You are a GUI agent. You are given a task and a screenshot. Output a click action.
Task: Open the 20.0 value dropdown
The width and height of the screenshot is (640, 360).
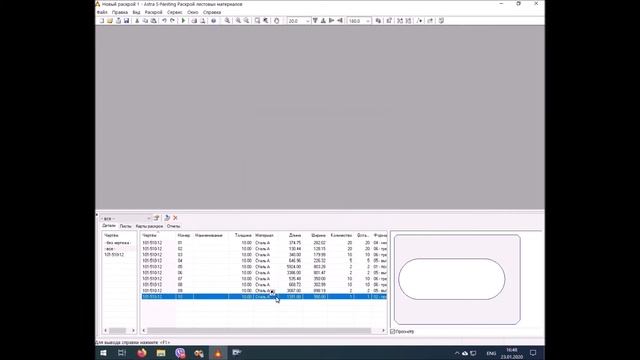tap(308, 21)
